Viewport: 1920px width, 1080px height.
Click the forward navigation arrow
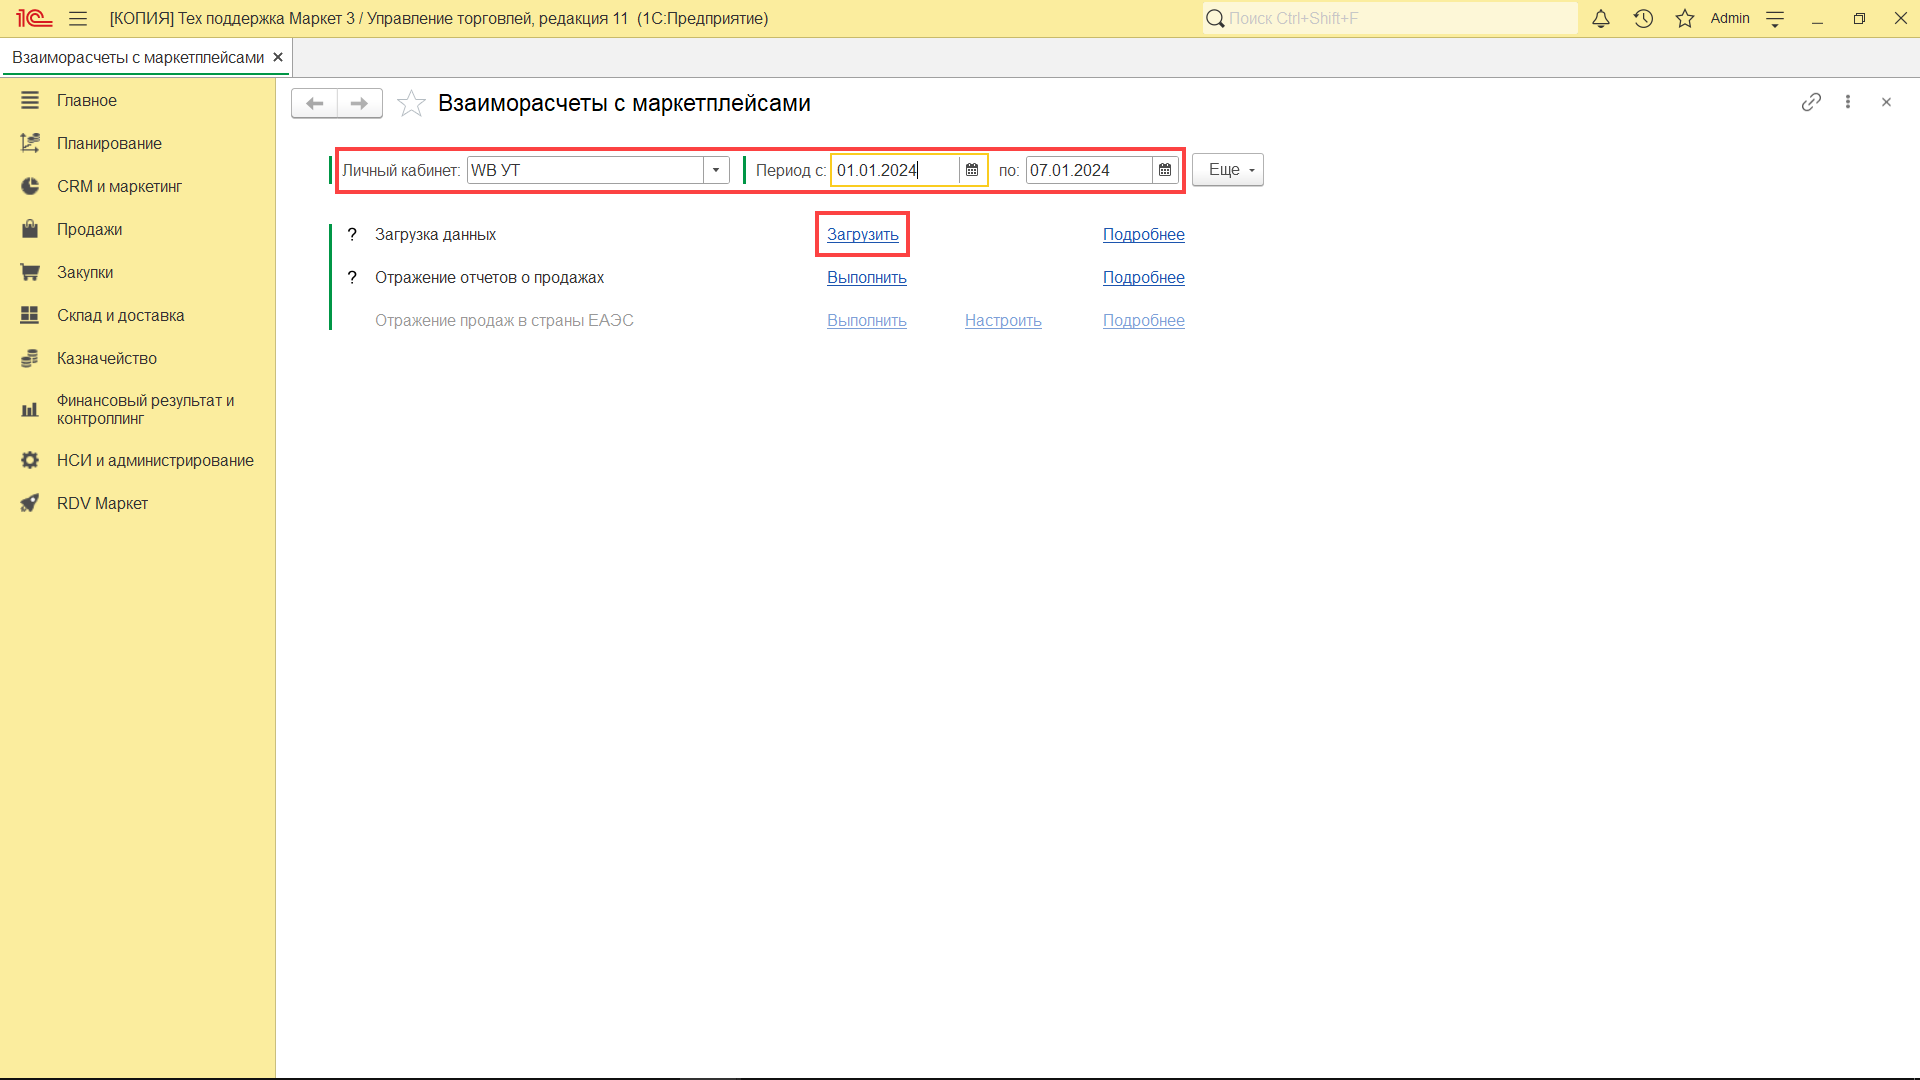click(x=360, y=103)
